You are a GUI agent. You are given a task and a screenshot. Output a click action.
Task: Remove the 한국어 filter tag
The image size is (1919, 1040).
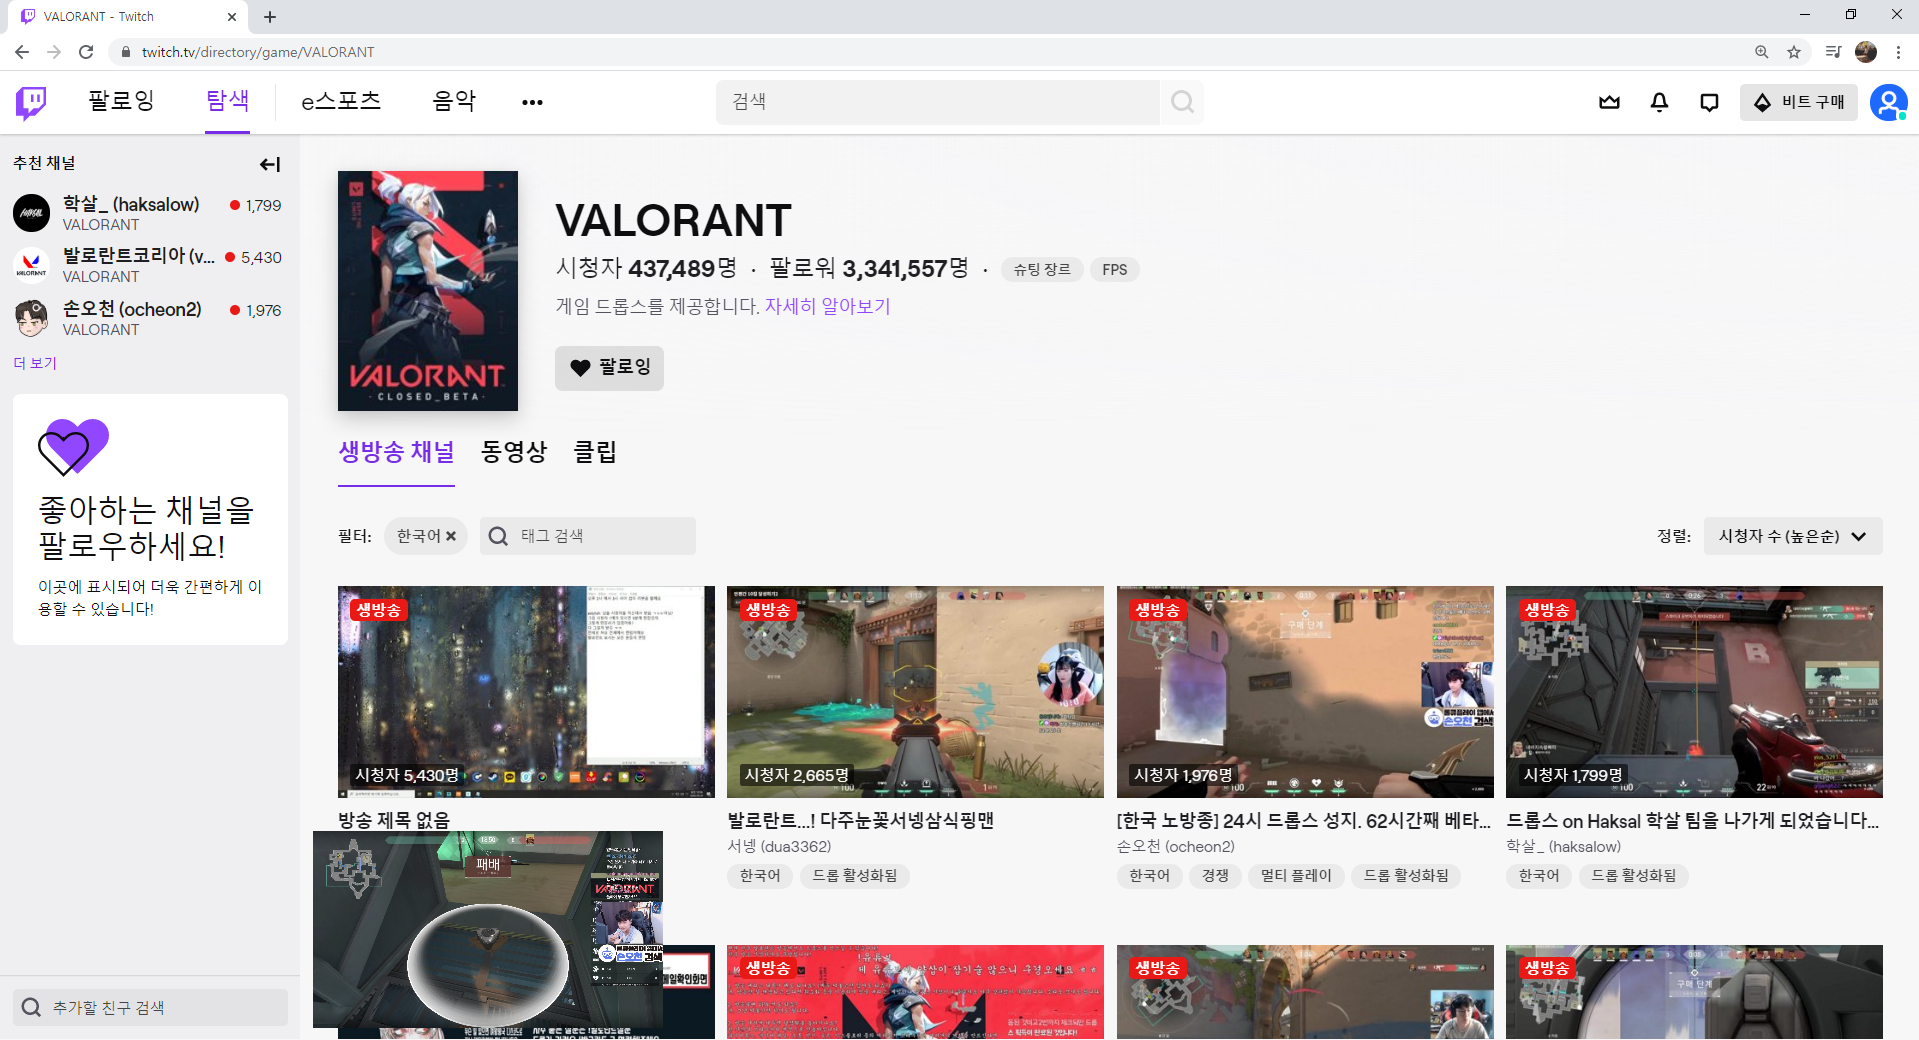click(451, 536)
